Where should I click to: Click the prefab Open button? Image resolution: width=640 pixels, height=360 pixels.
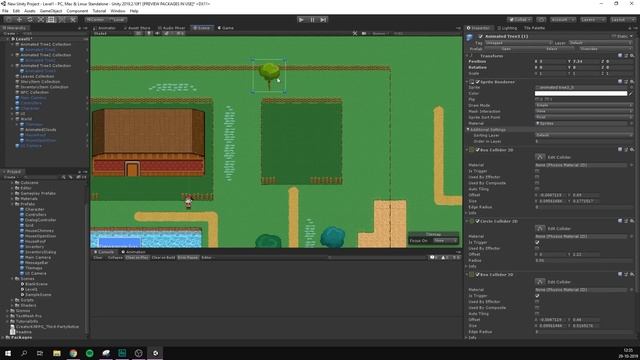pyautogui.click(x=506, y=49)
